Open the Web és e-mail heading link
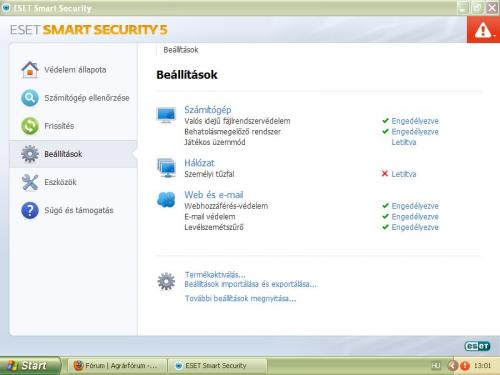Viewport: 500px width, 375px height. tap(214, 195)
